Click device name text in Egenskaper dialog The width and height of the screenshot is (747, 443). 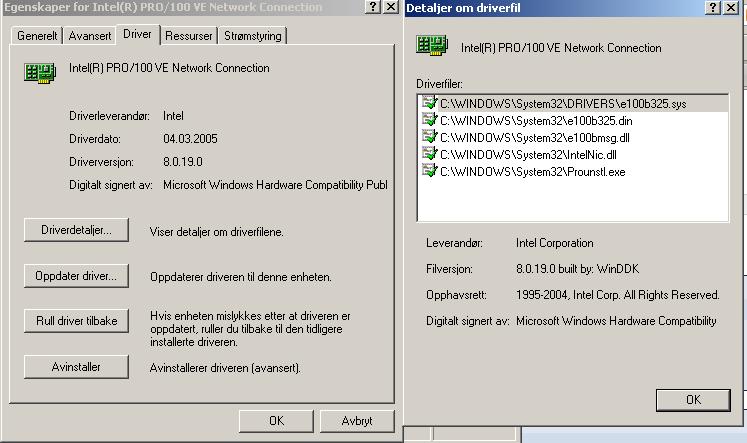tap(169, 68)
